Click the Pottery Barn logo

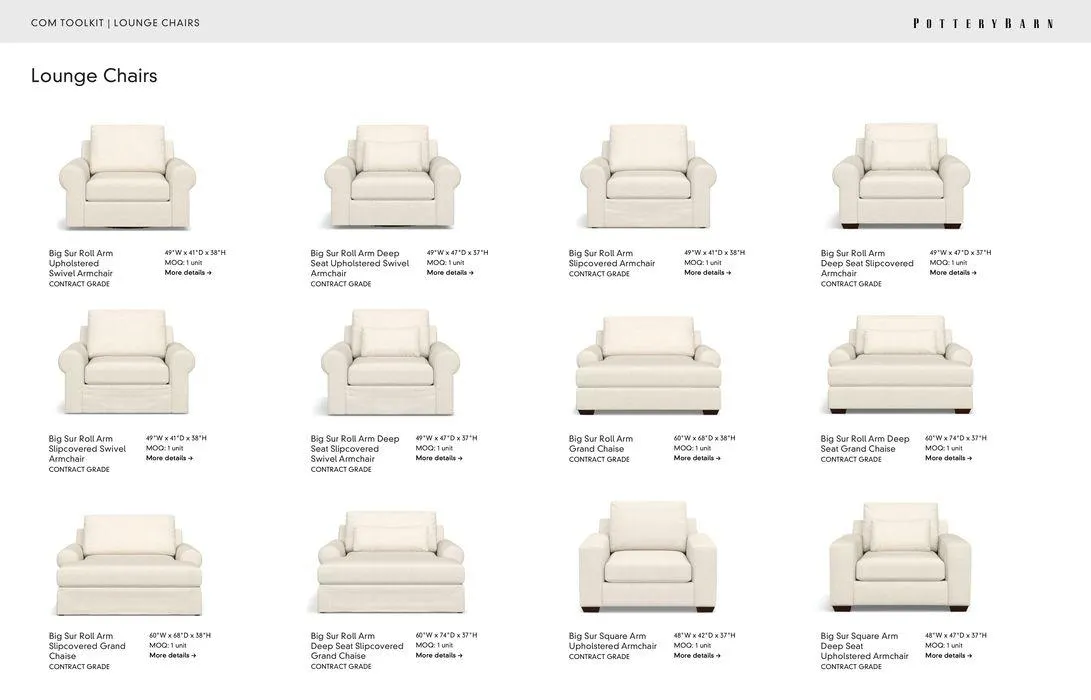point(983,23)
